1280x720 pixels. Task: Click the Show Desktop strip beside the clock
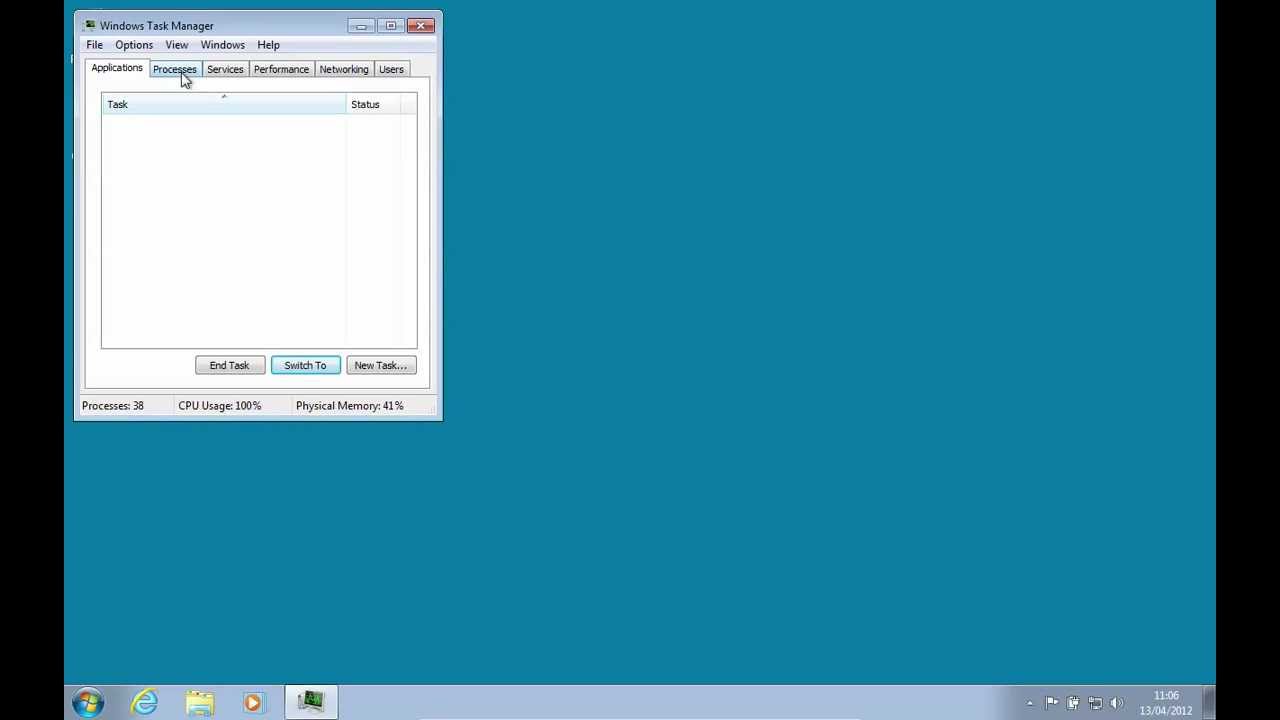tap(1208, 702)
